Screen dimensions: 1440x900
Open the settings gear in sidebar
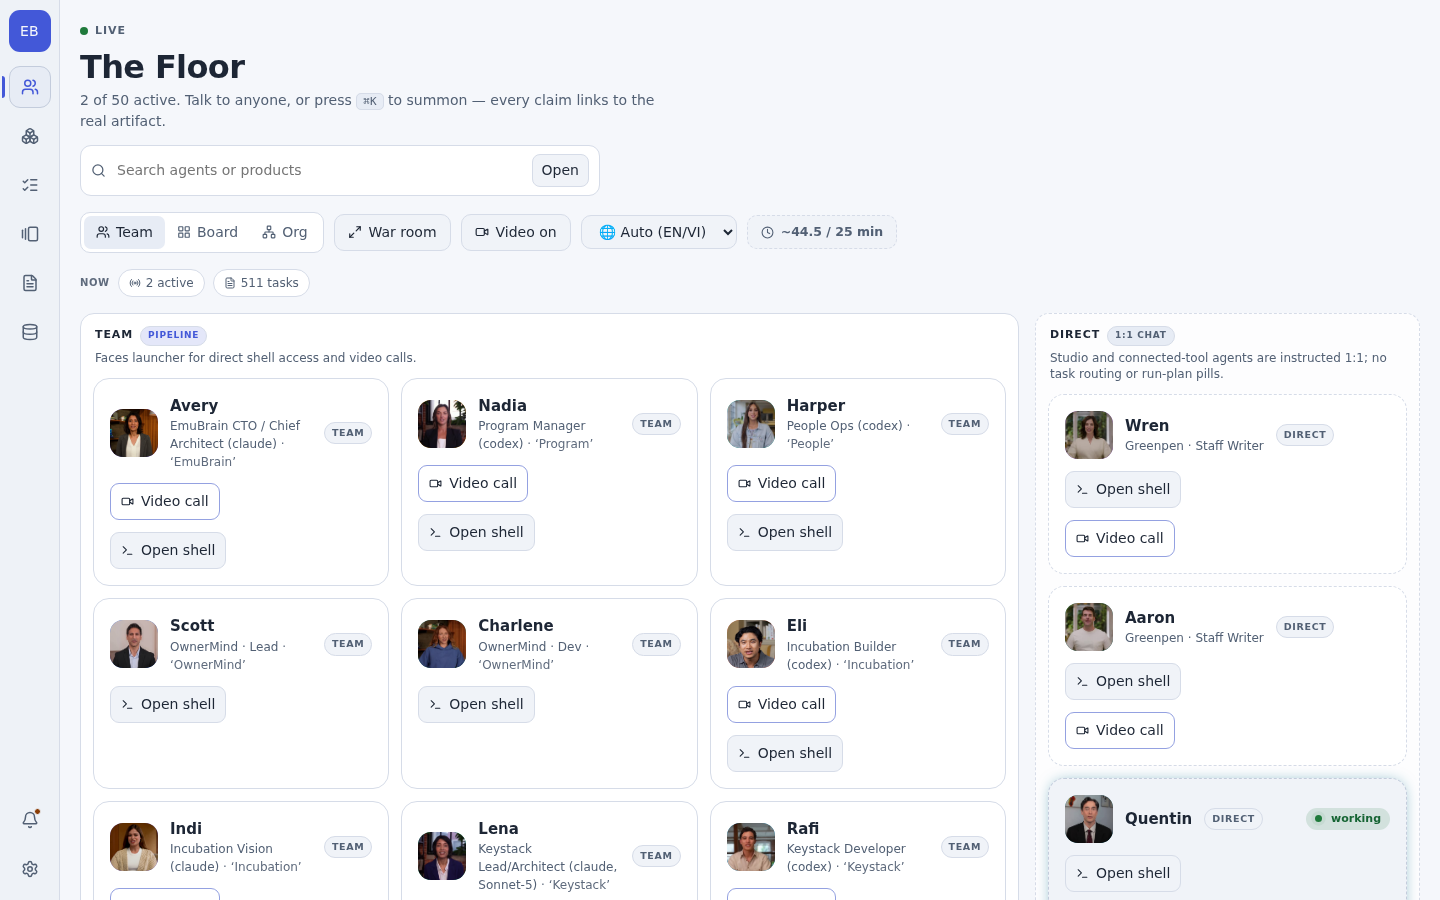click(30, 869)
